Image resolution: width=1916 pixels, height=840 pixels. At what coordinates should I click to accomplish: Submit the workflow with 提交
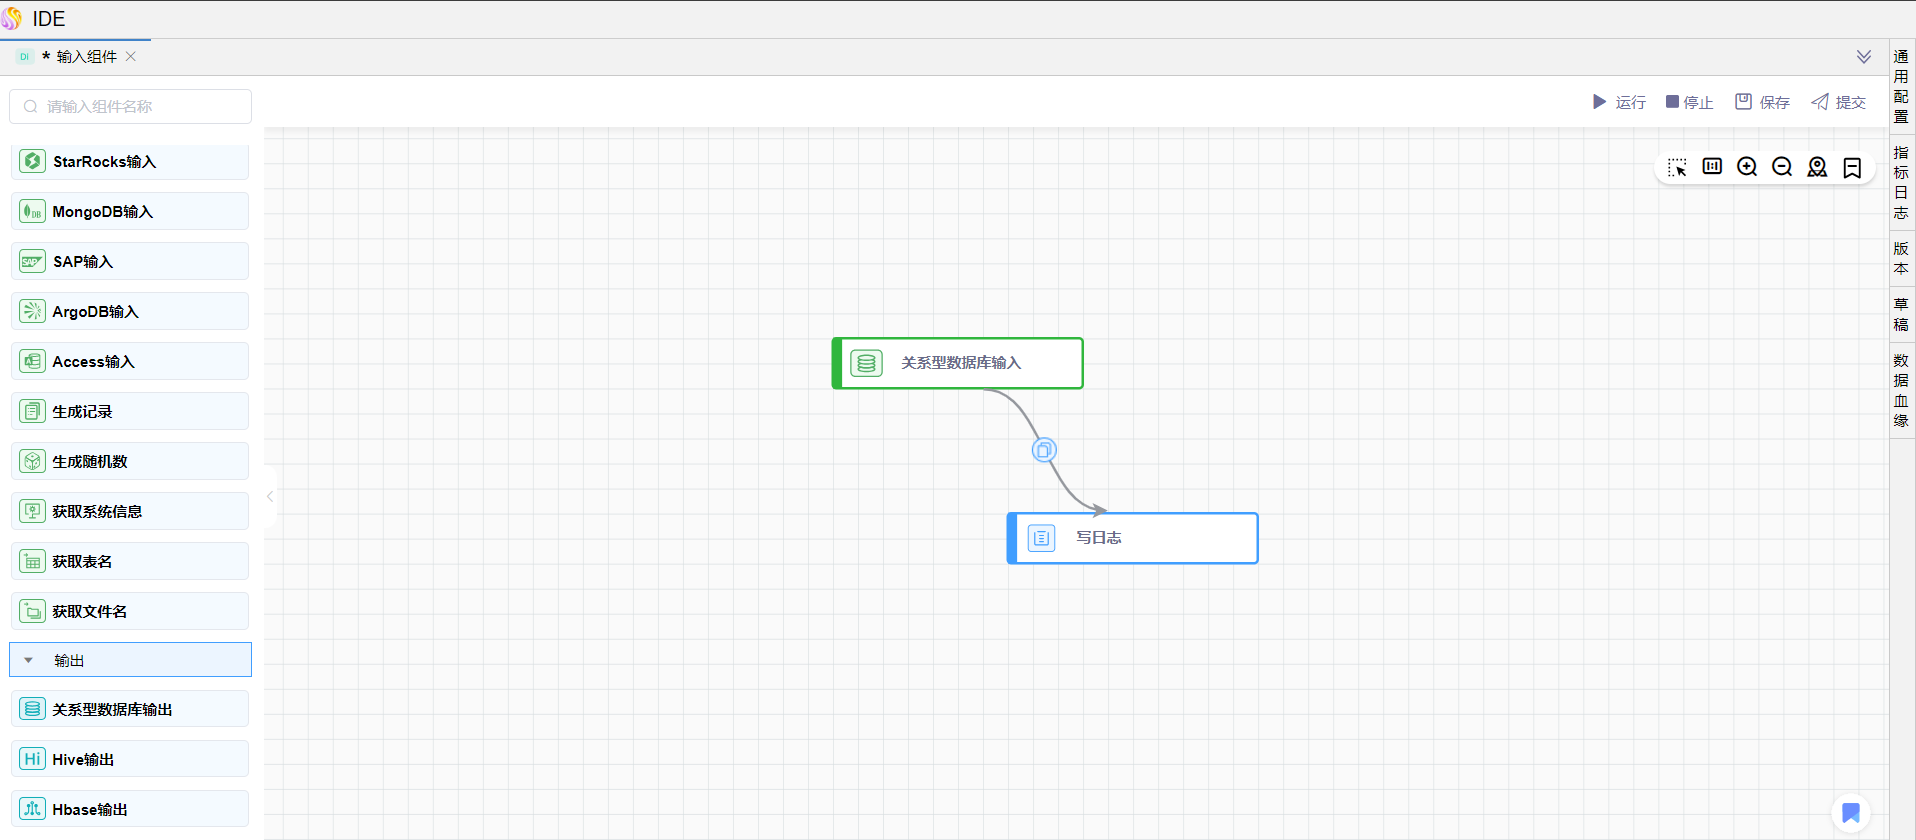1838,102
